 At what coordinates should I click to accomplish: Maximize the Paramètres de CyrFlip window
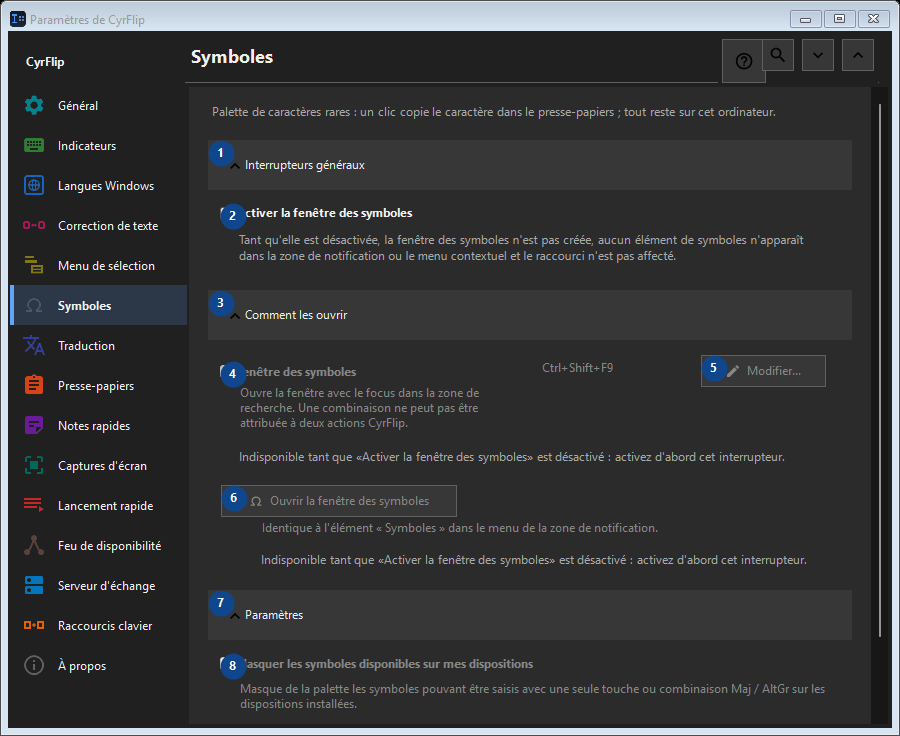(840, 19)
